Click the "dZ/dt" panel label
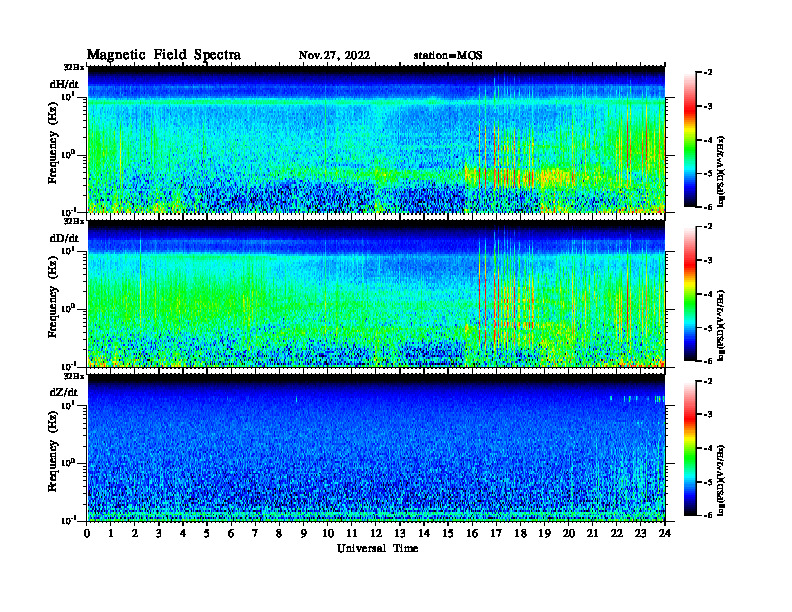The height and width of the screenshot is (612, 792). pos(64,392)
